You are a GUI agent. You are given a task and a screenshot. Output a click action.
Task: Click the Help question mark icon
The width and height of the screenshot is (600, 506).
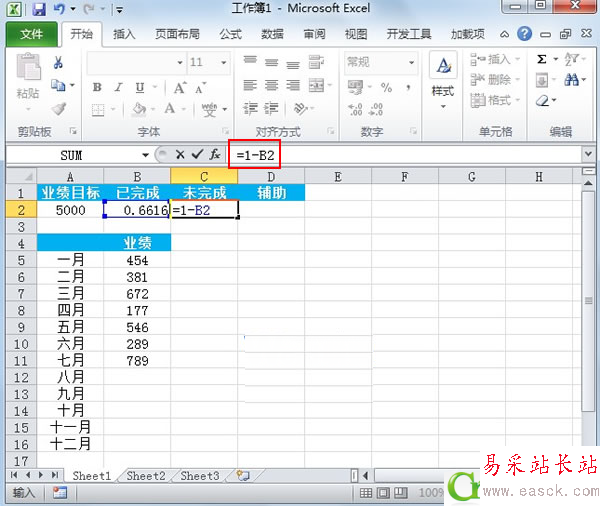[x=524, y=34]
